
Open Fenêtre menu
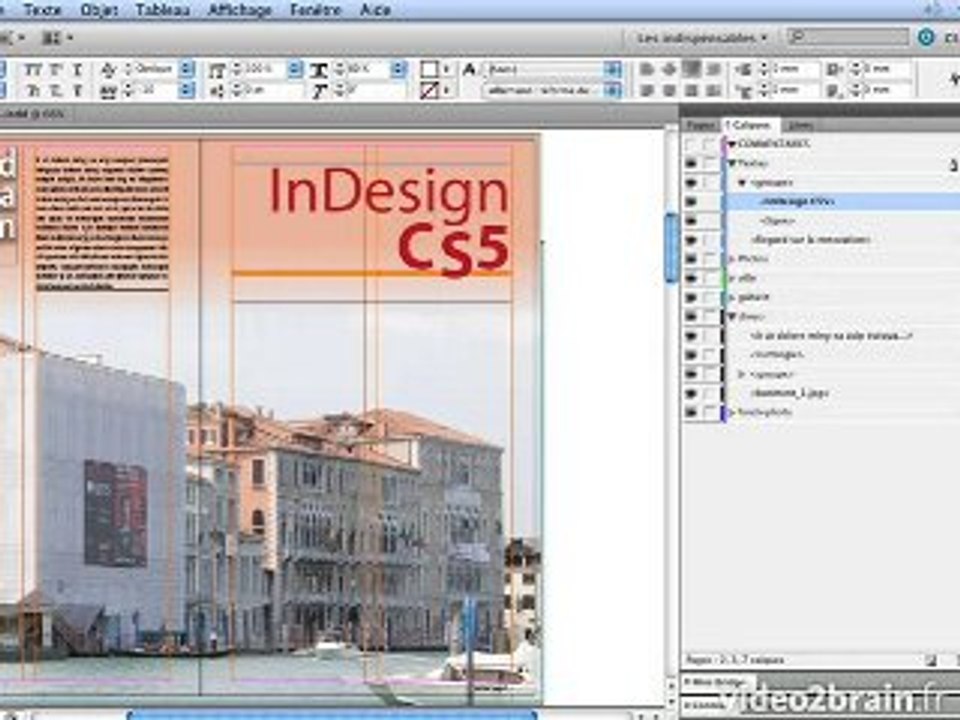(x=315, y=9)
